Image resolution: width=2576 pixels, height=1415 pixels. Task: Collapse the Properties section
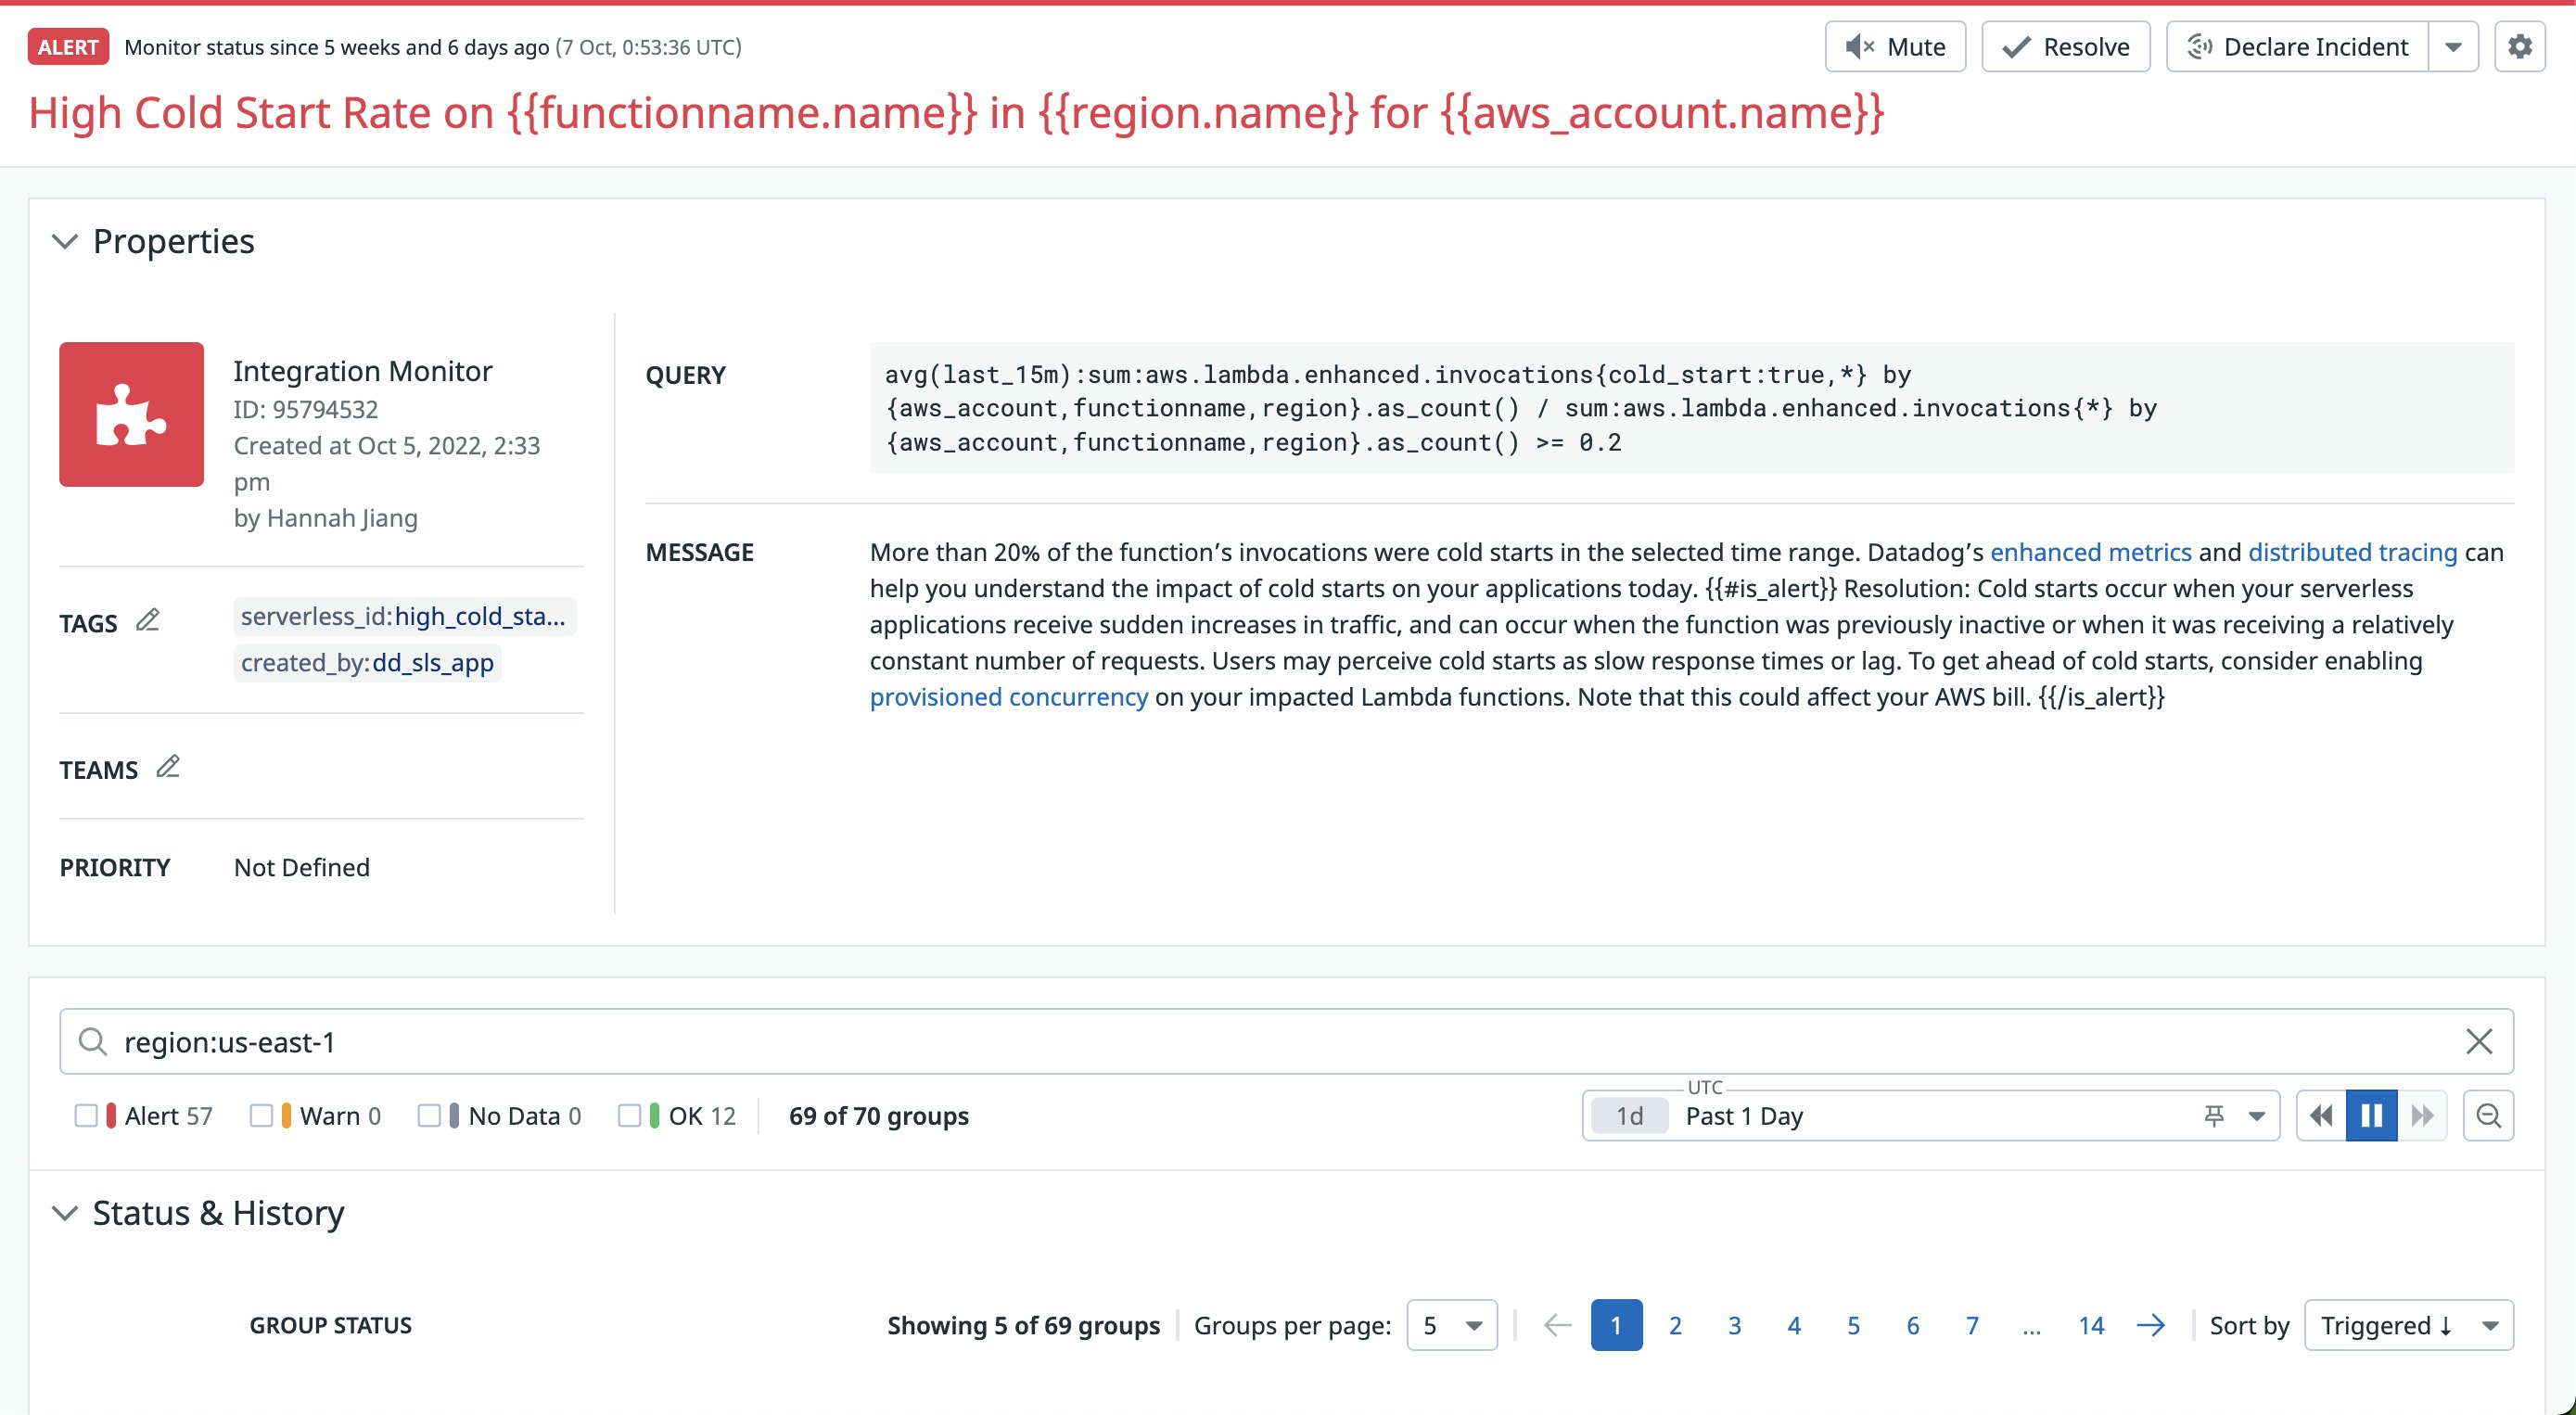65,241
